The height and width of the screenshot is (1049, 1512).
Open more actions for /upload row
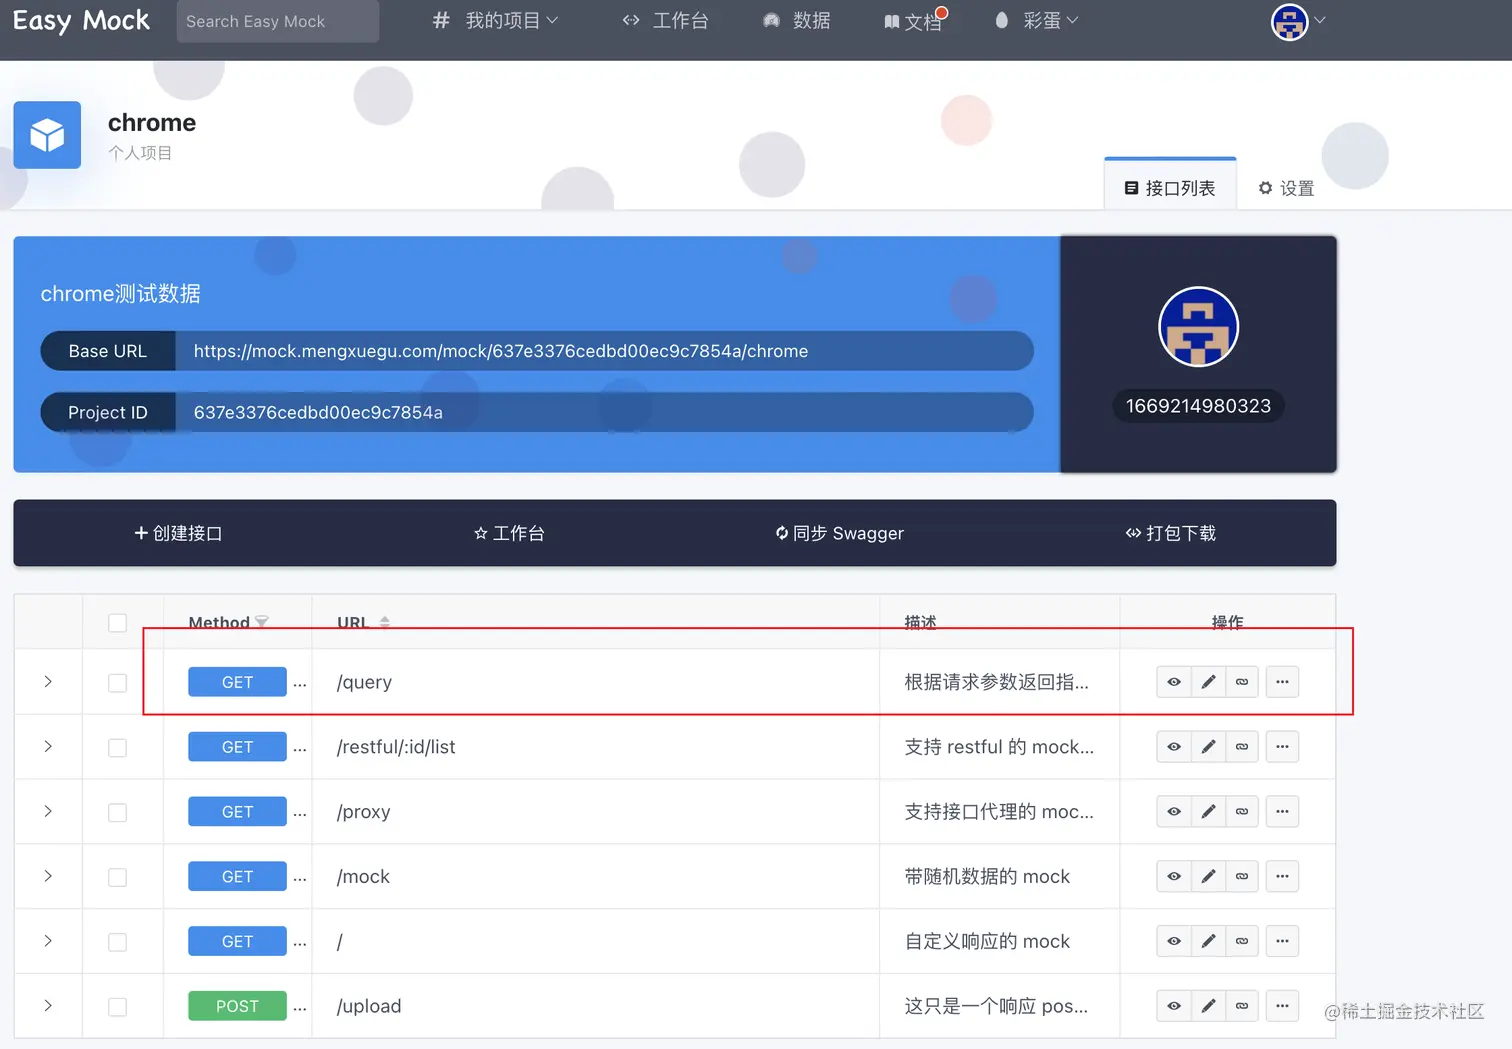(1282, 1006)
